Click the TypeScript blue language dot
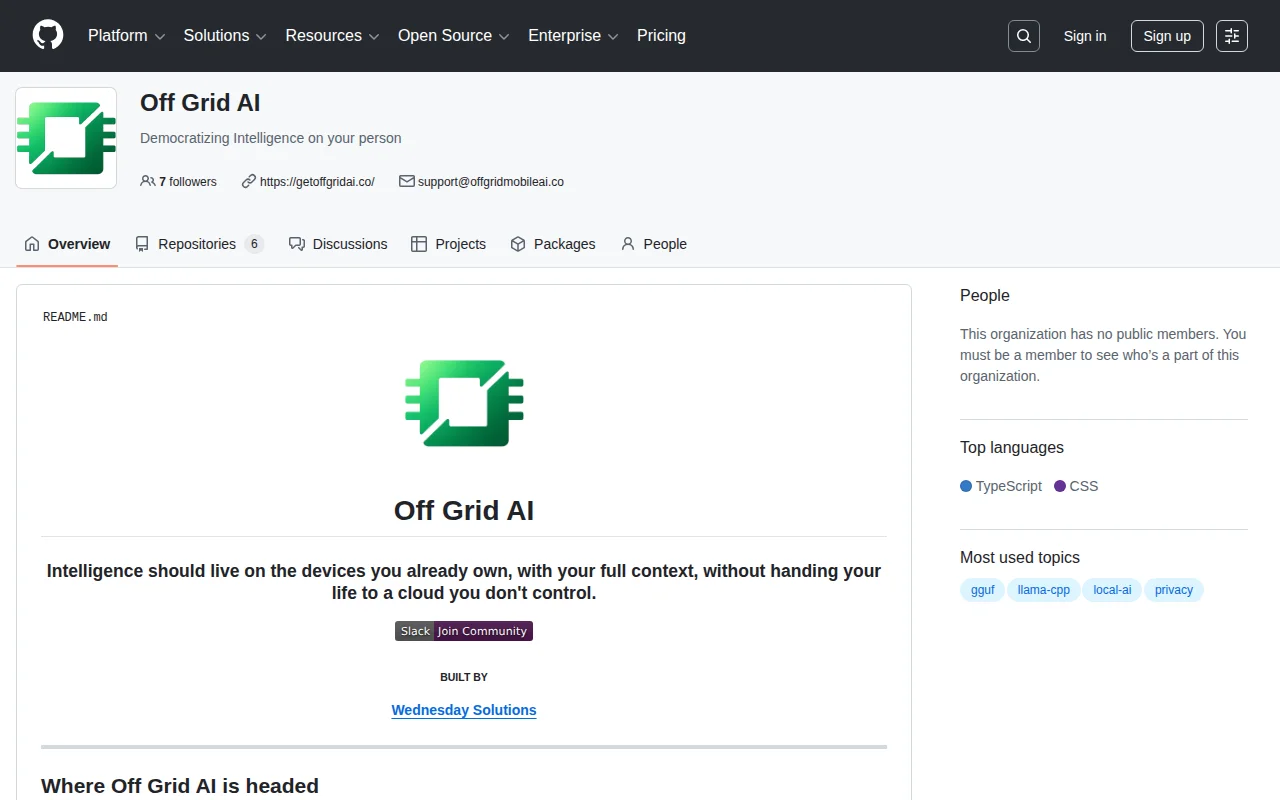Viewport: 1280px width, 800px height. (x=966, y=486)
